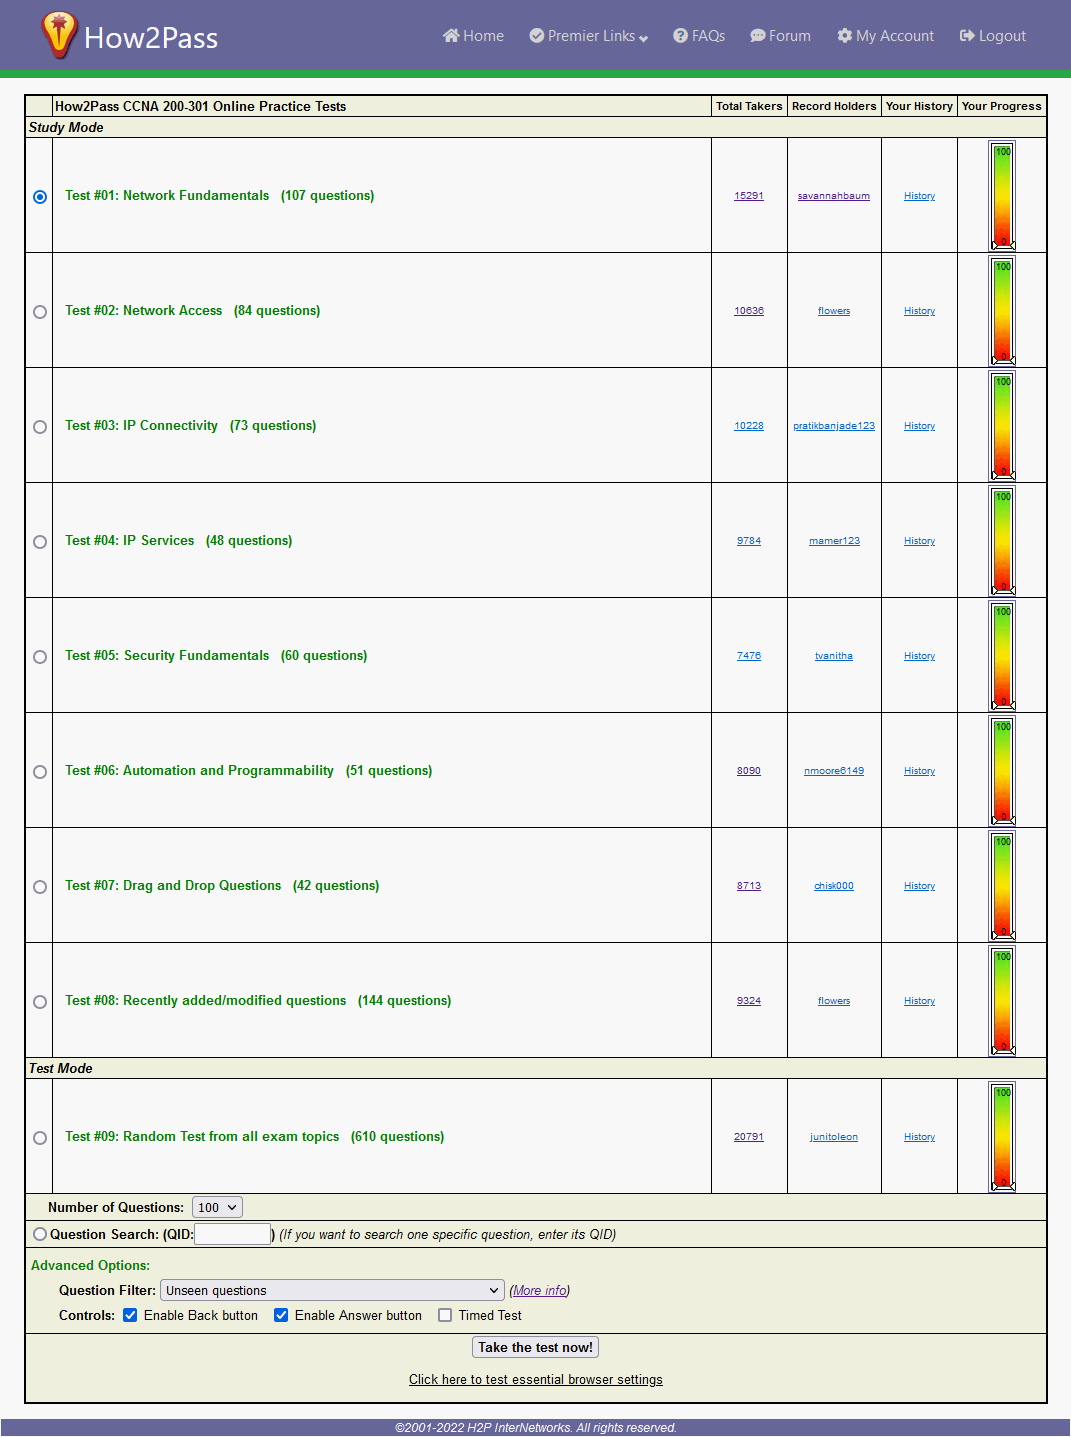The image size is (1071, 1437).
Task: Click the Home house icon
Action: coord(451,36)
